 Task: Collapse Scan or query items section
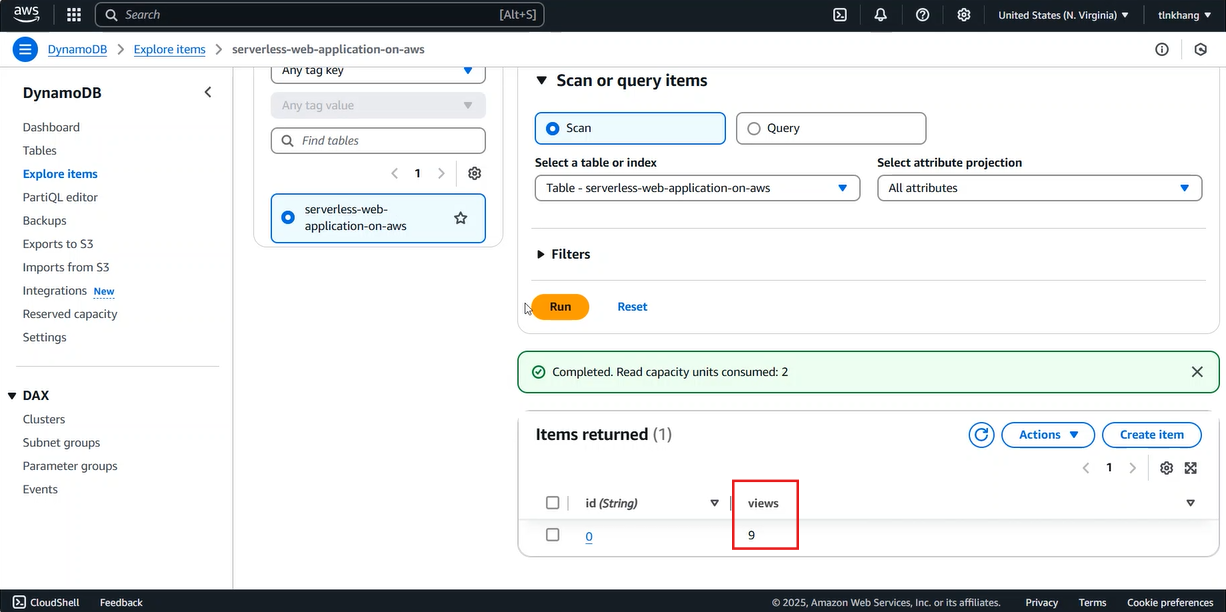point(541,81)
